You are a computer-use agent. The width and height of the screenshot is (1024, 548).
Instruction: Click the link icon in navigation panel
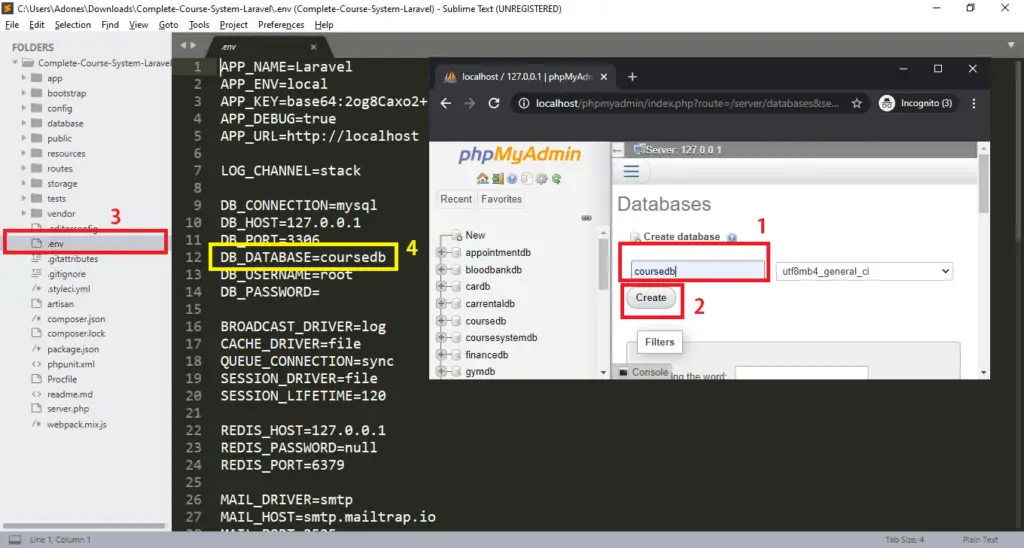click(586, 218)
